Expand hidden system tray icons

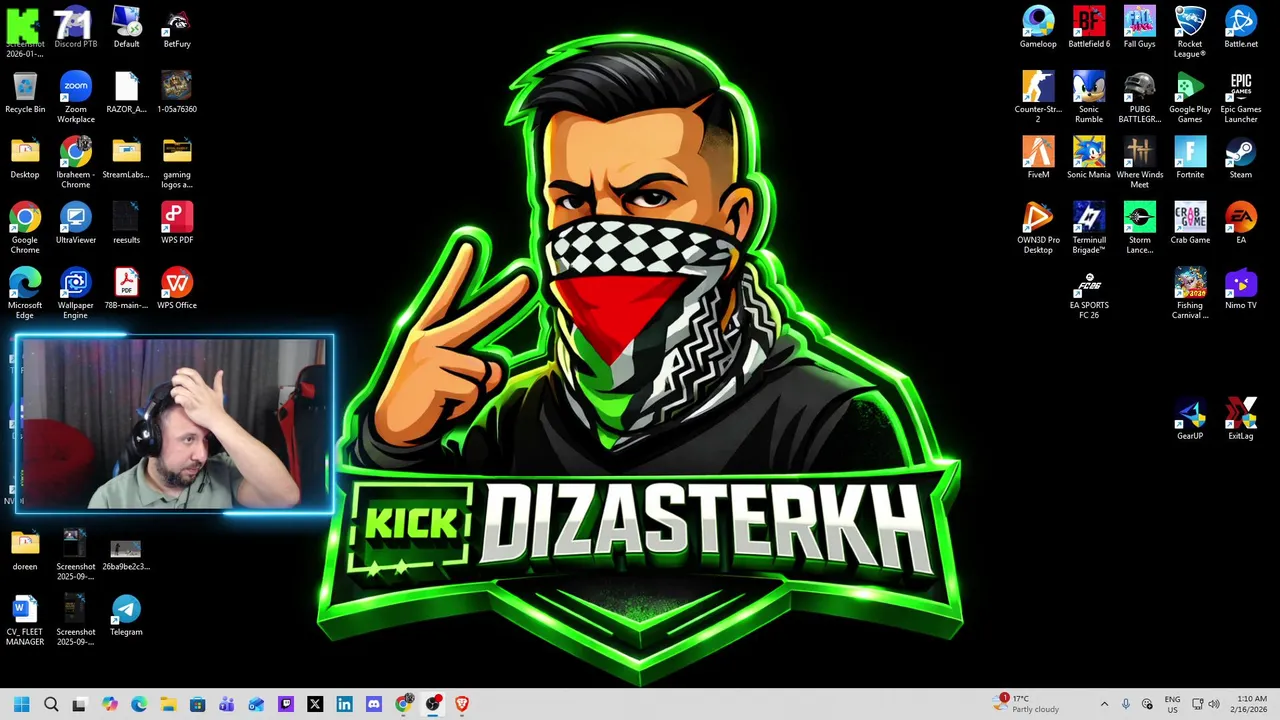1104,704
